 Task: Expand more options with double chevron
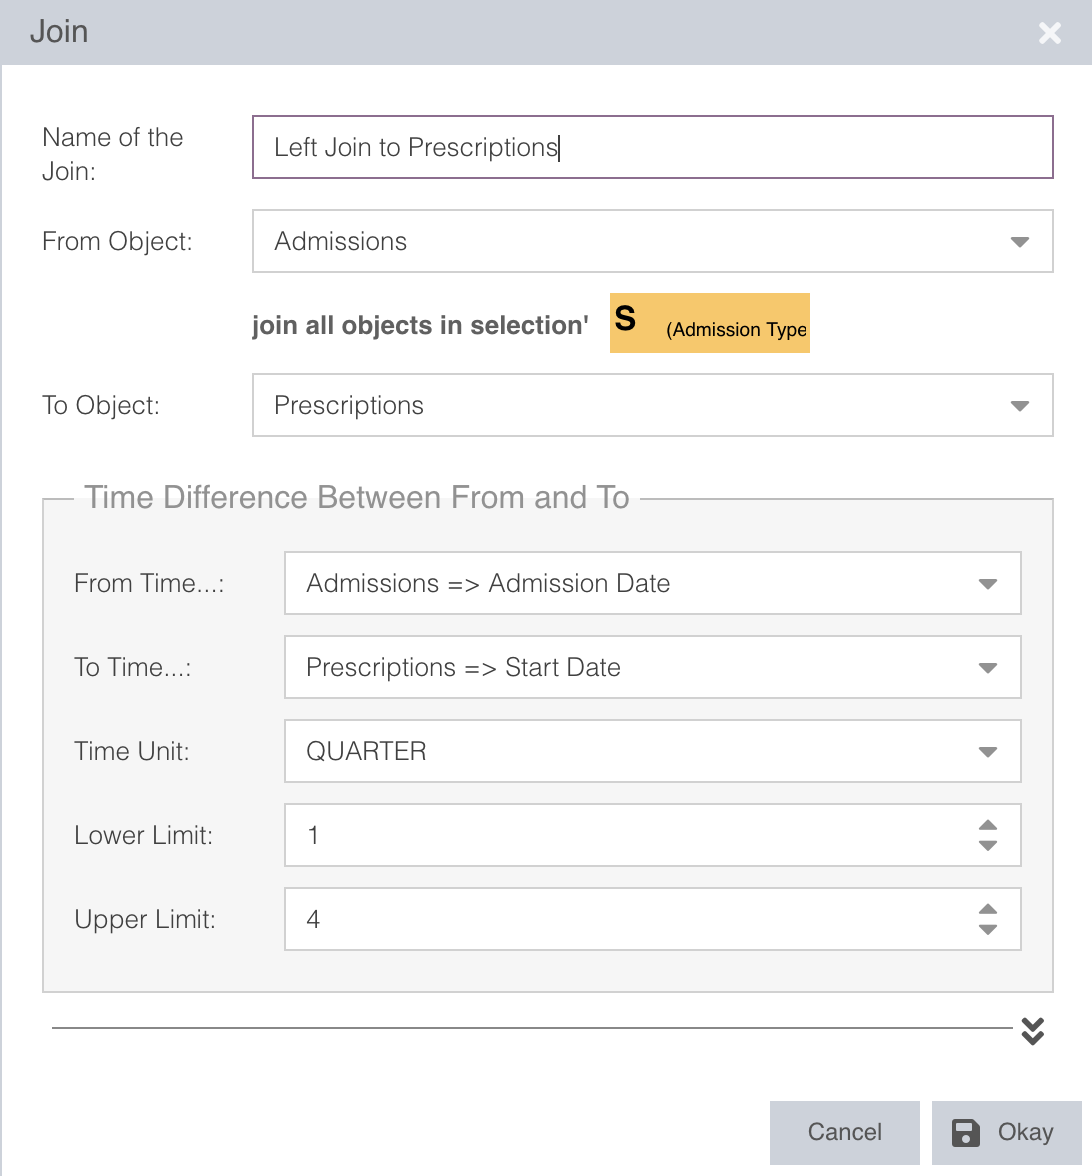[1033, 1031]
